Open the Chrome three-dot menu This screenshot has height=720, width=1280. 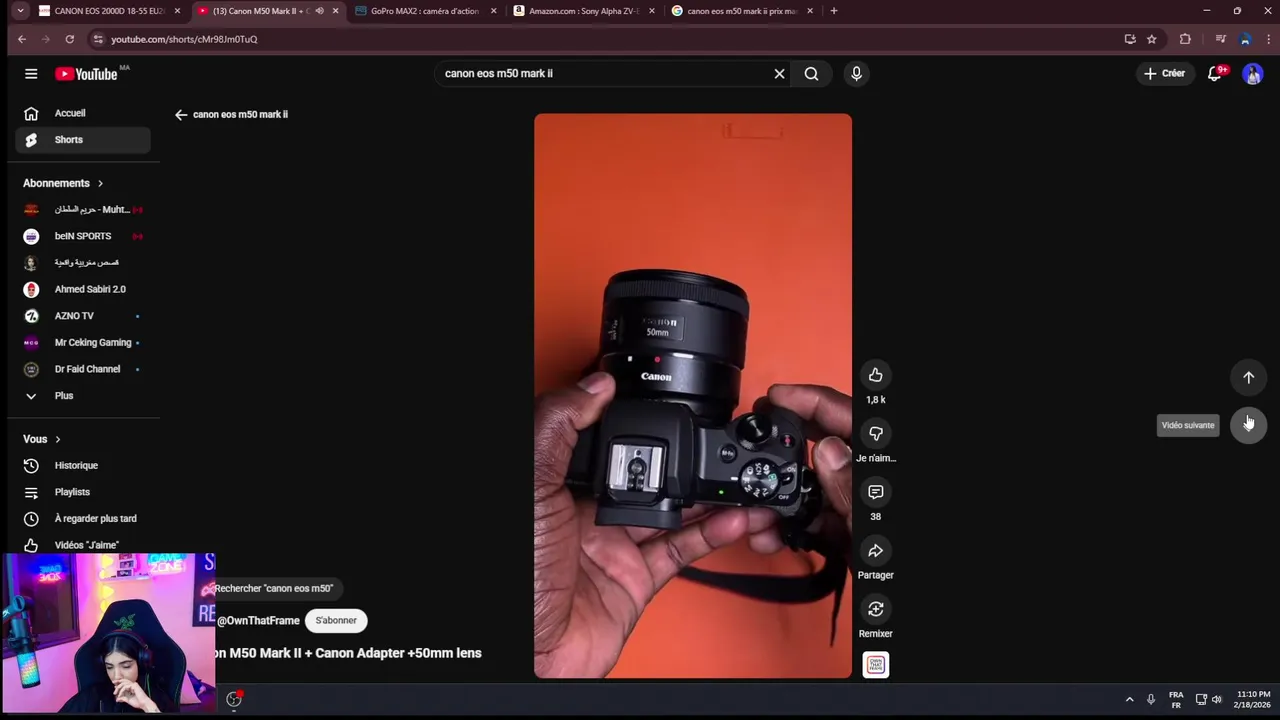[1268, 39]
